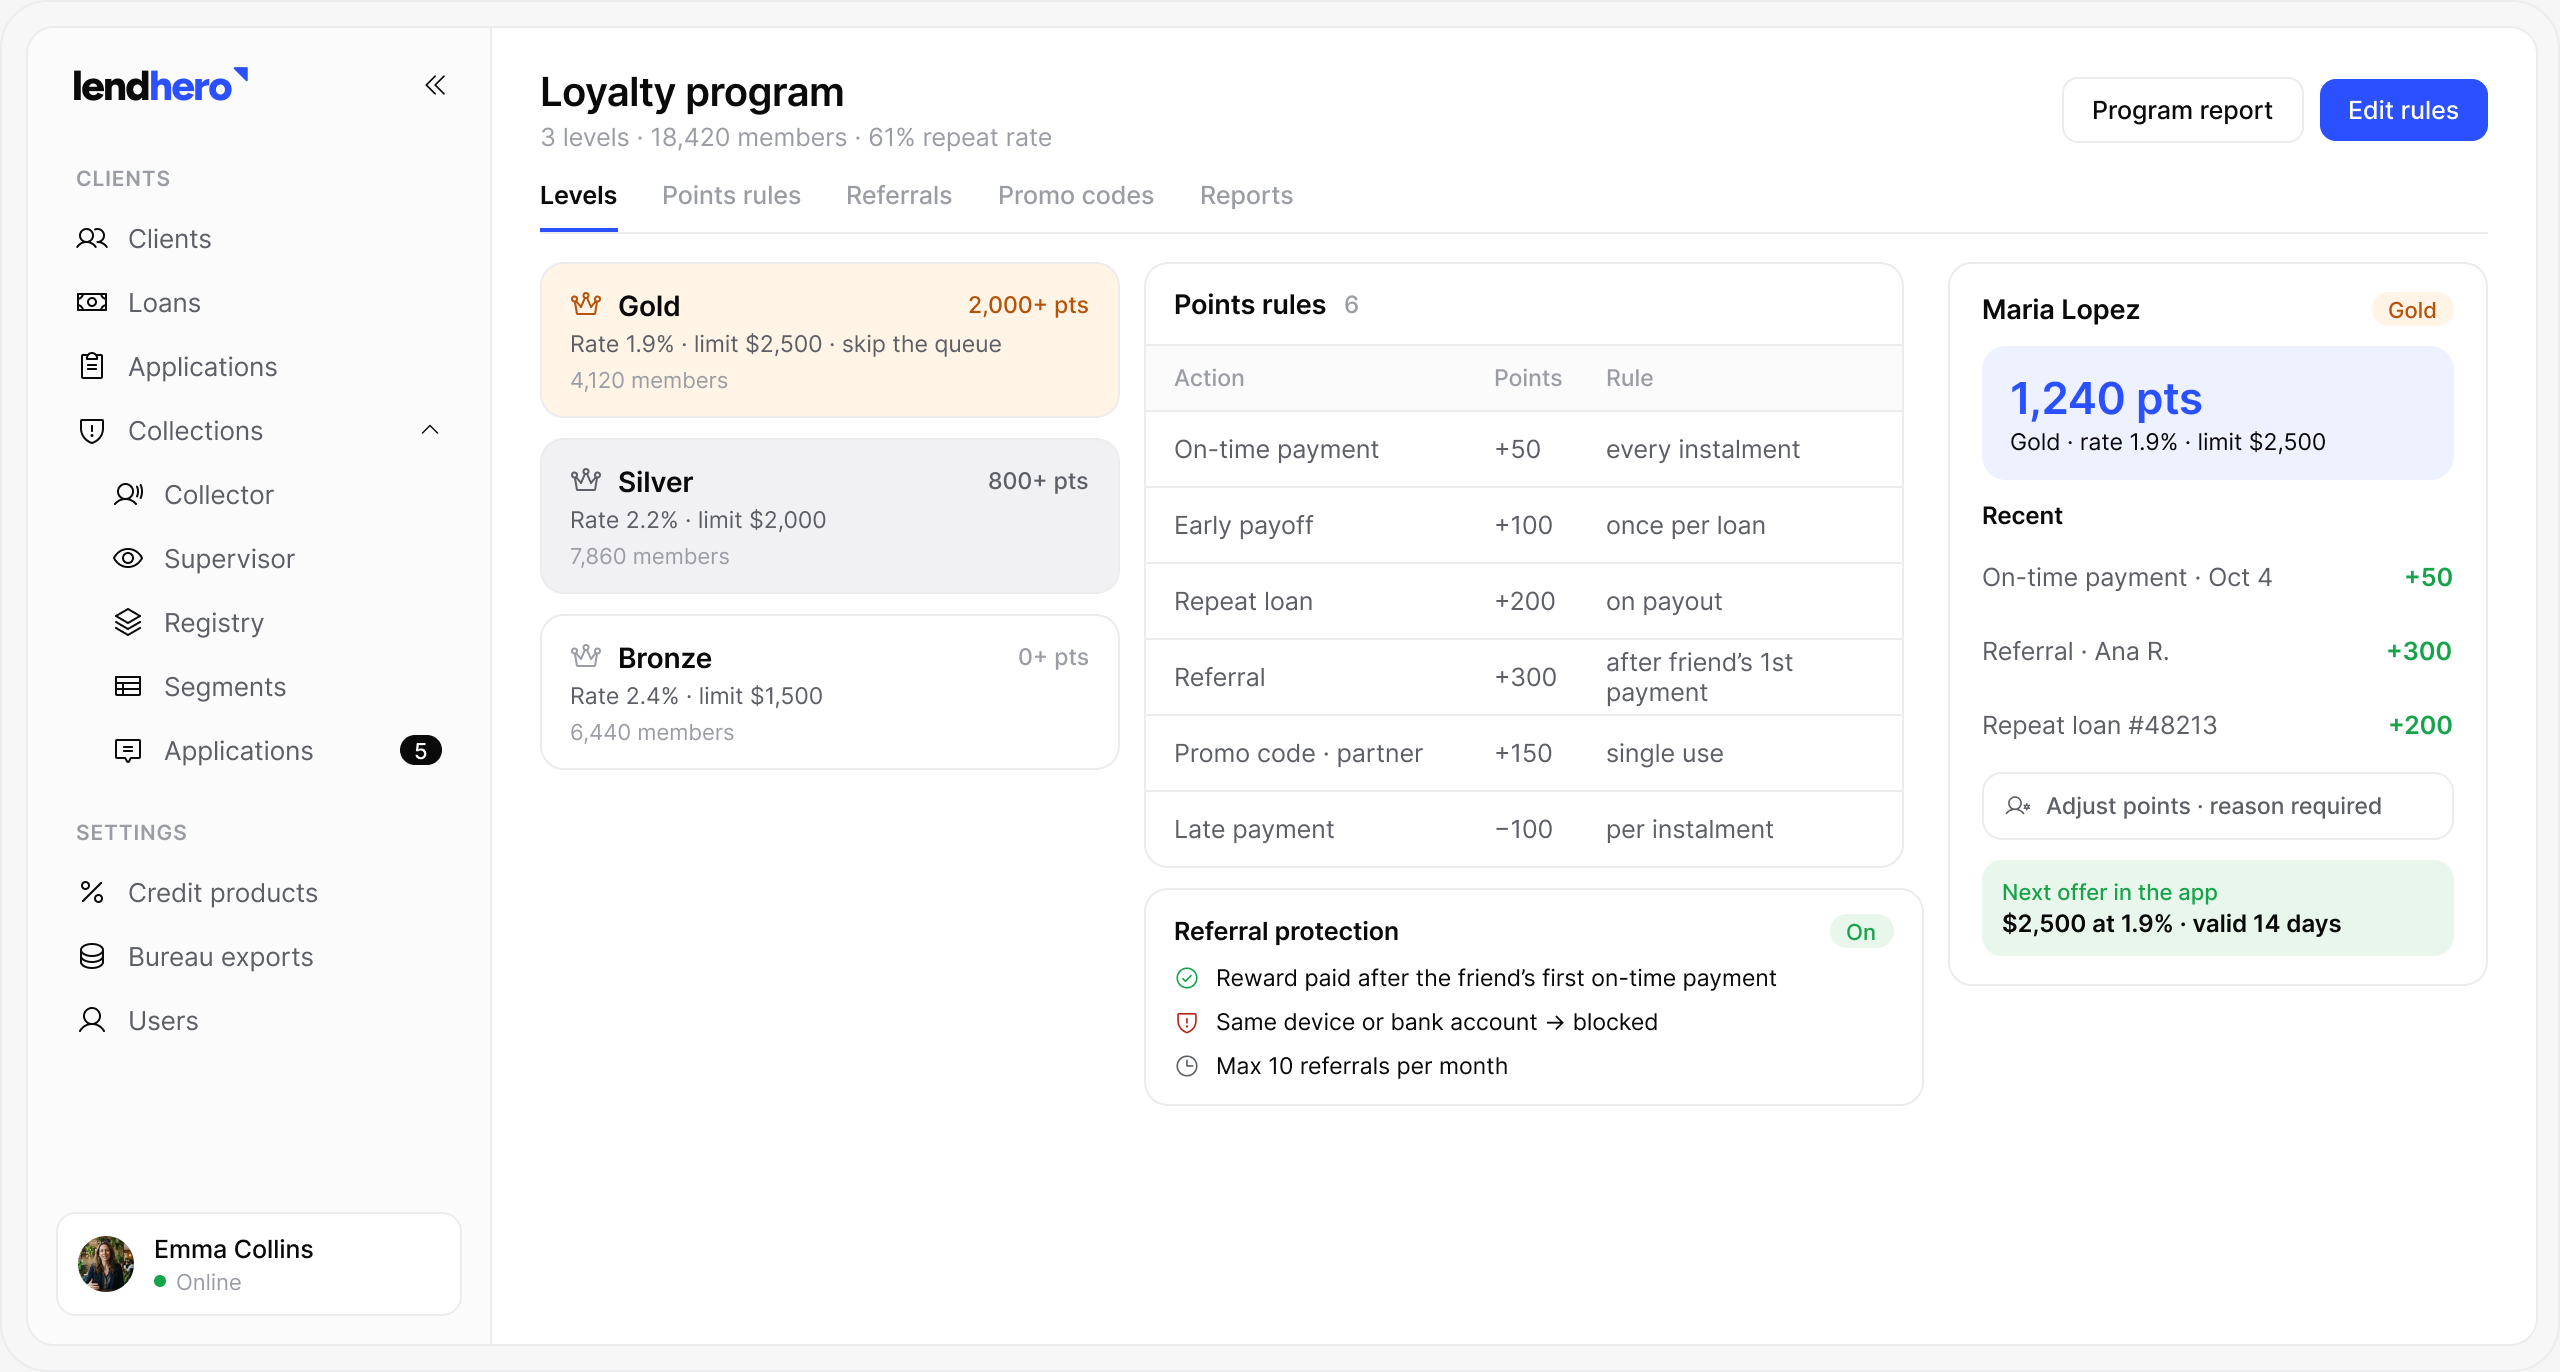Viewport: 2560px width, 1372px height.
Task: Click the Collections shield icon
Action: pyautogui.click(x=92, y=430)
